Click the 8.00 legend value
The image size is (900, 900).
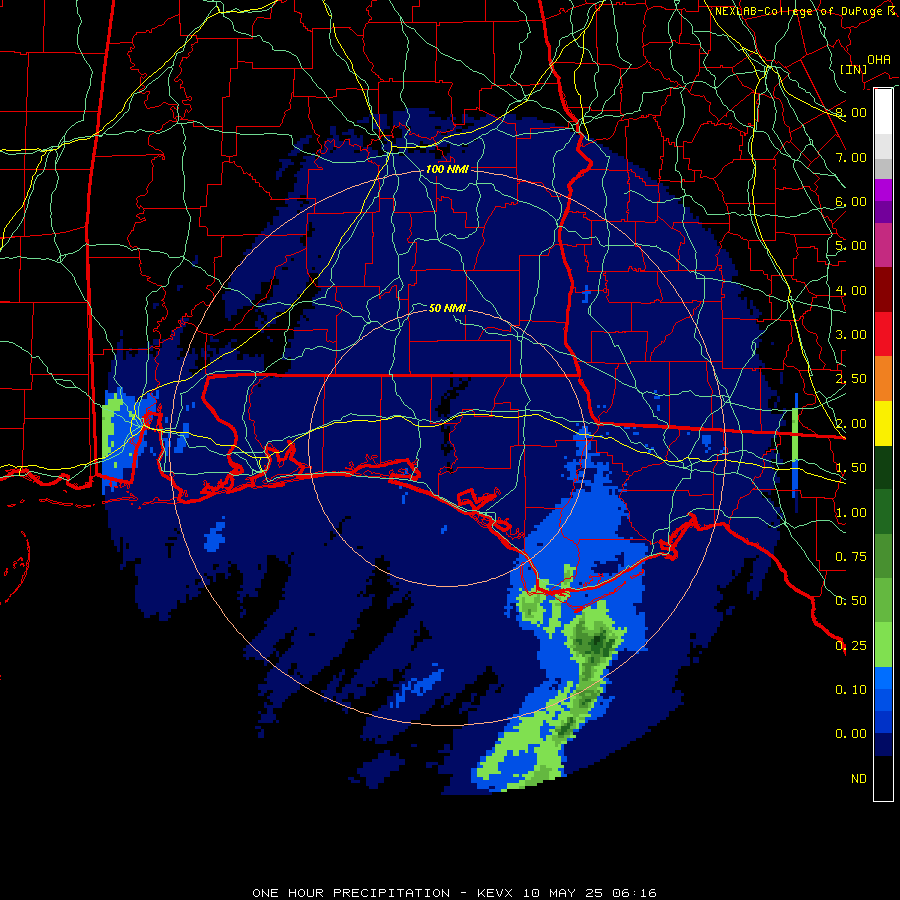coord(851,112)
